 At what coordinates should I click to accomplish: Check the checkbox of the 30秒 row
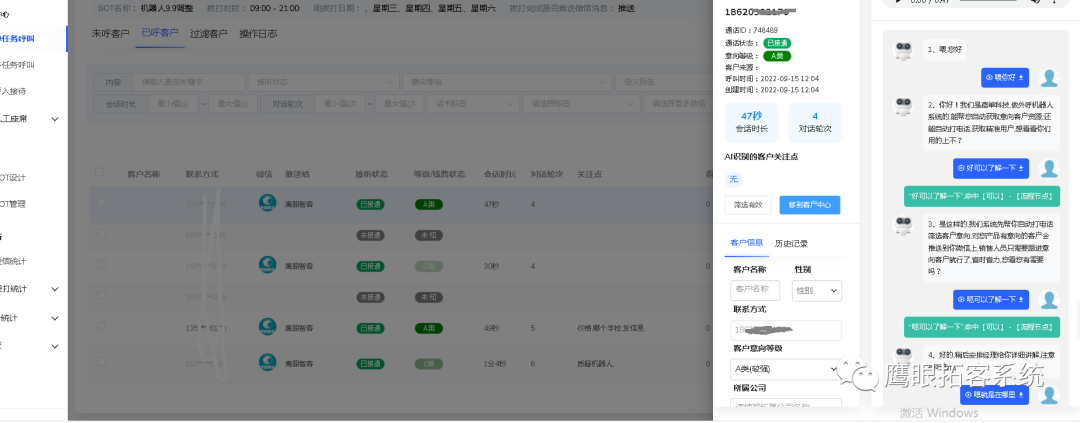[102, 265]
